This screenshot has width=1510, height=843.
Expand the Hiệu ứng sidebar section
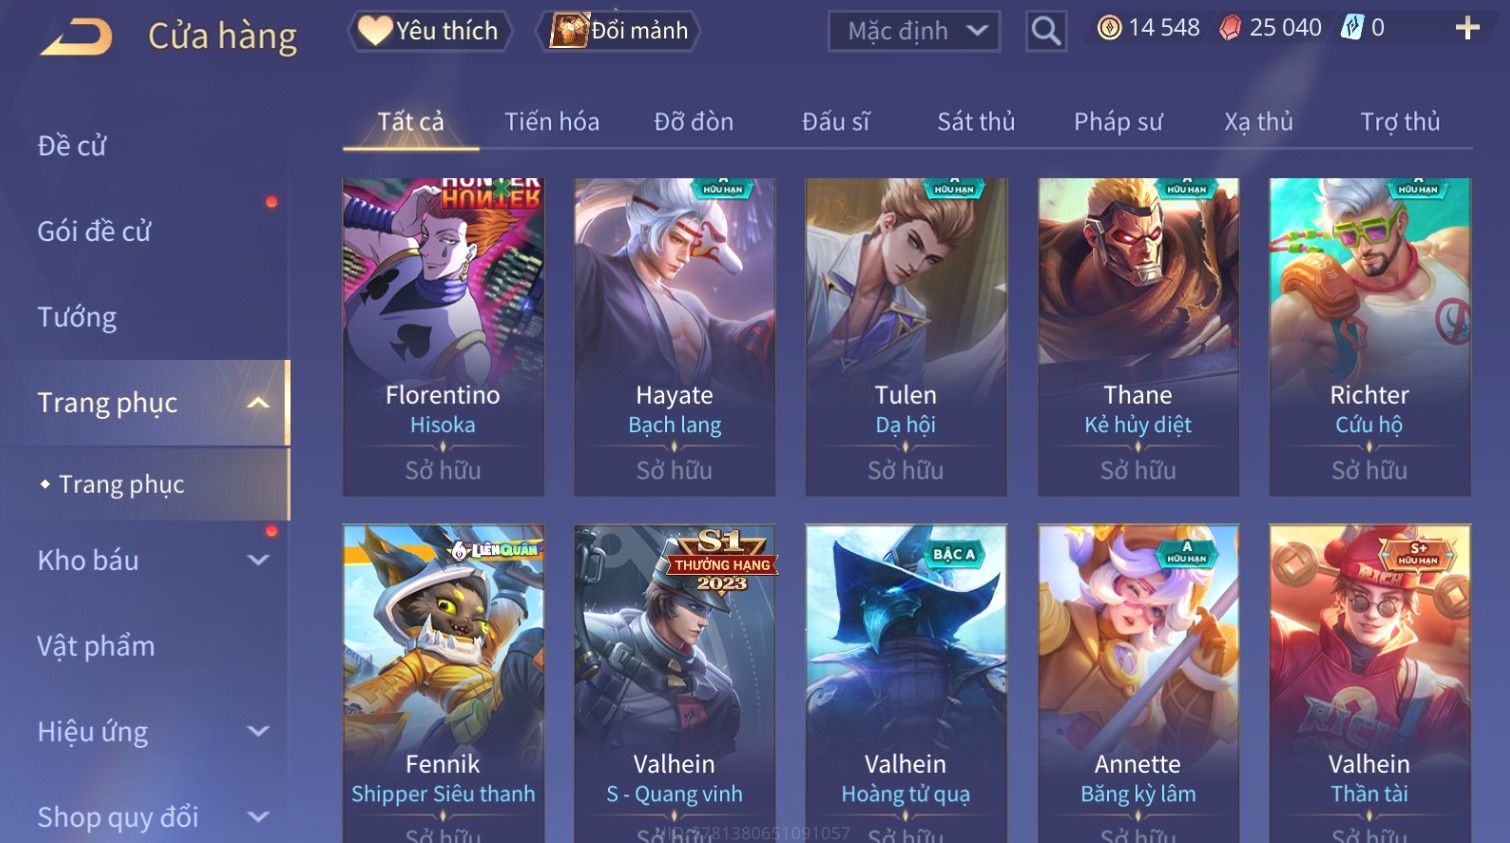258,731
